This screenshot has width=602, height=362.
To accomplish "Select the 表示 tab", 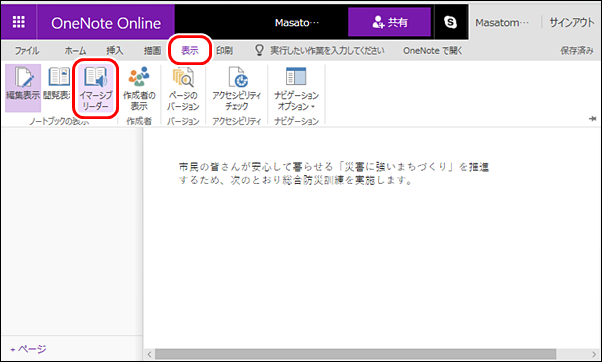I will click(x=190, y=51).
